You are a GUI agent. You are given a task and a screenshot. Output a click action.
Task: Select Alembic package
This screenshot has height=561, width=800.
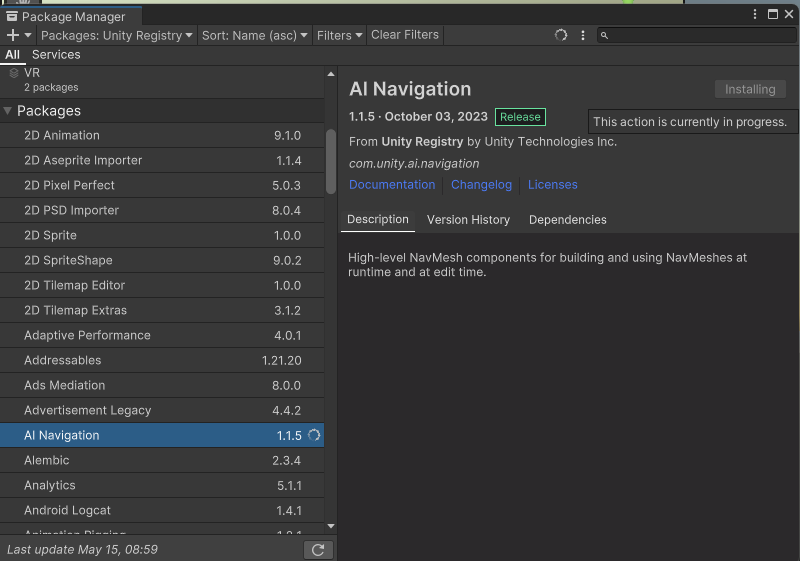coord(162,460)
